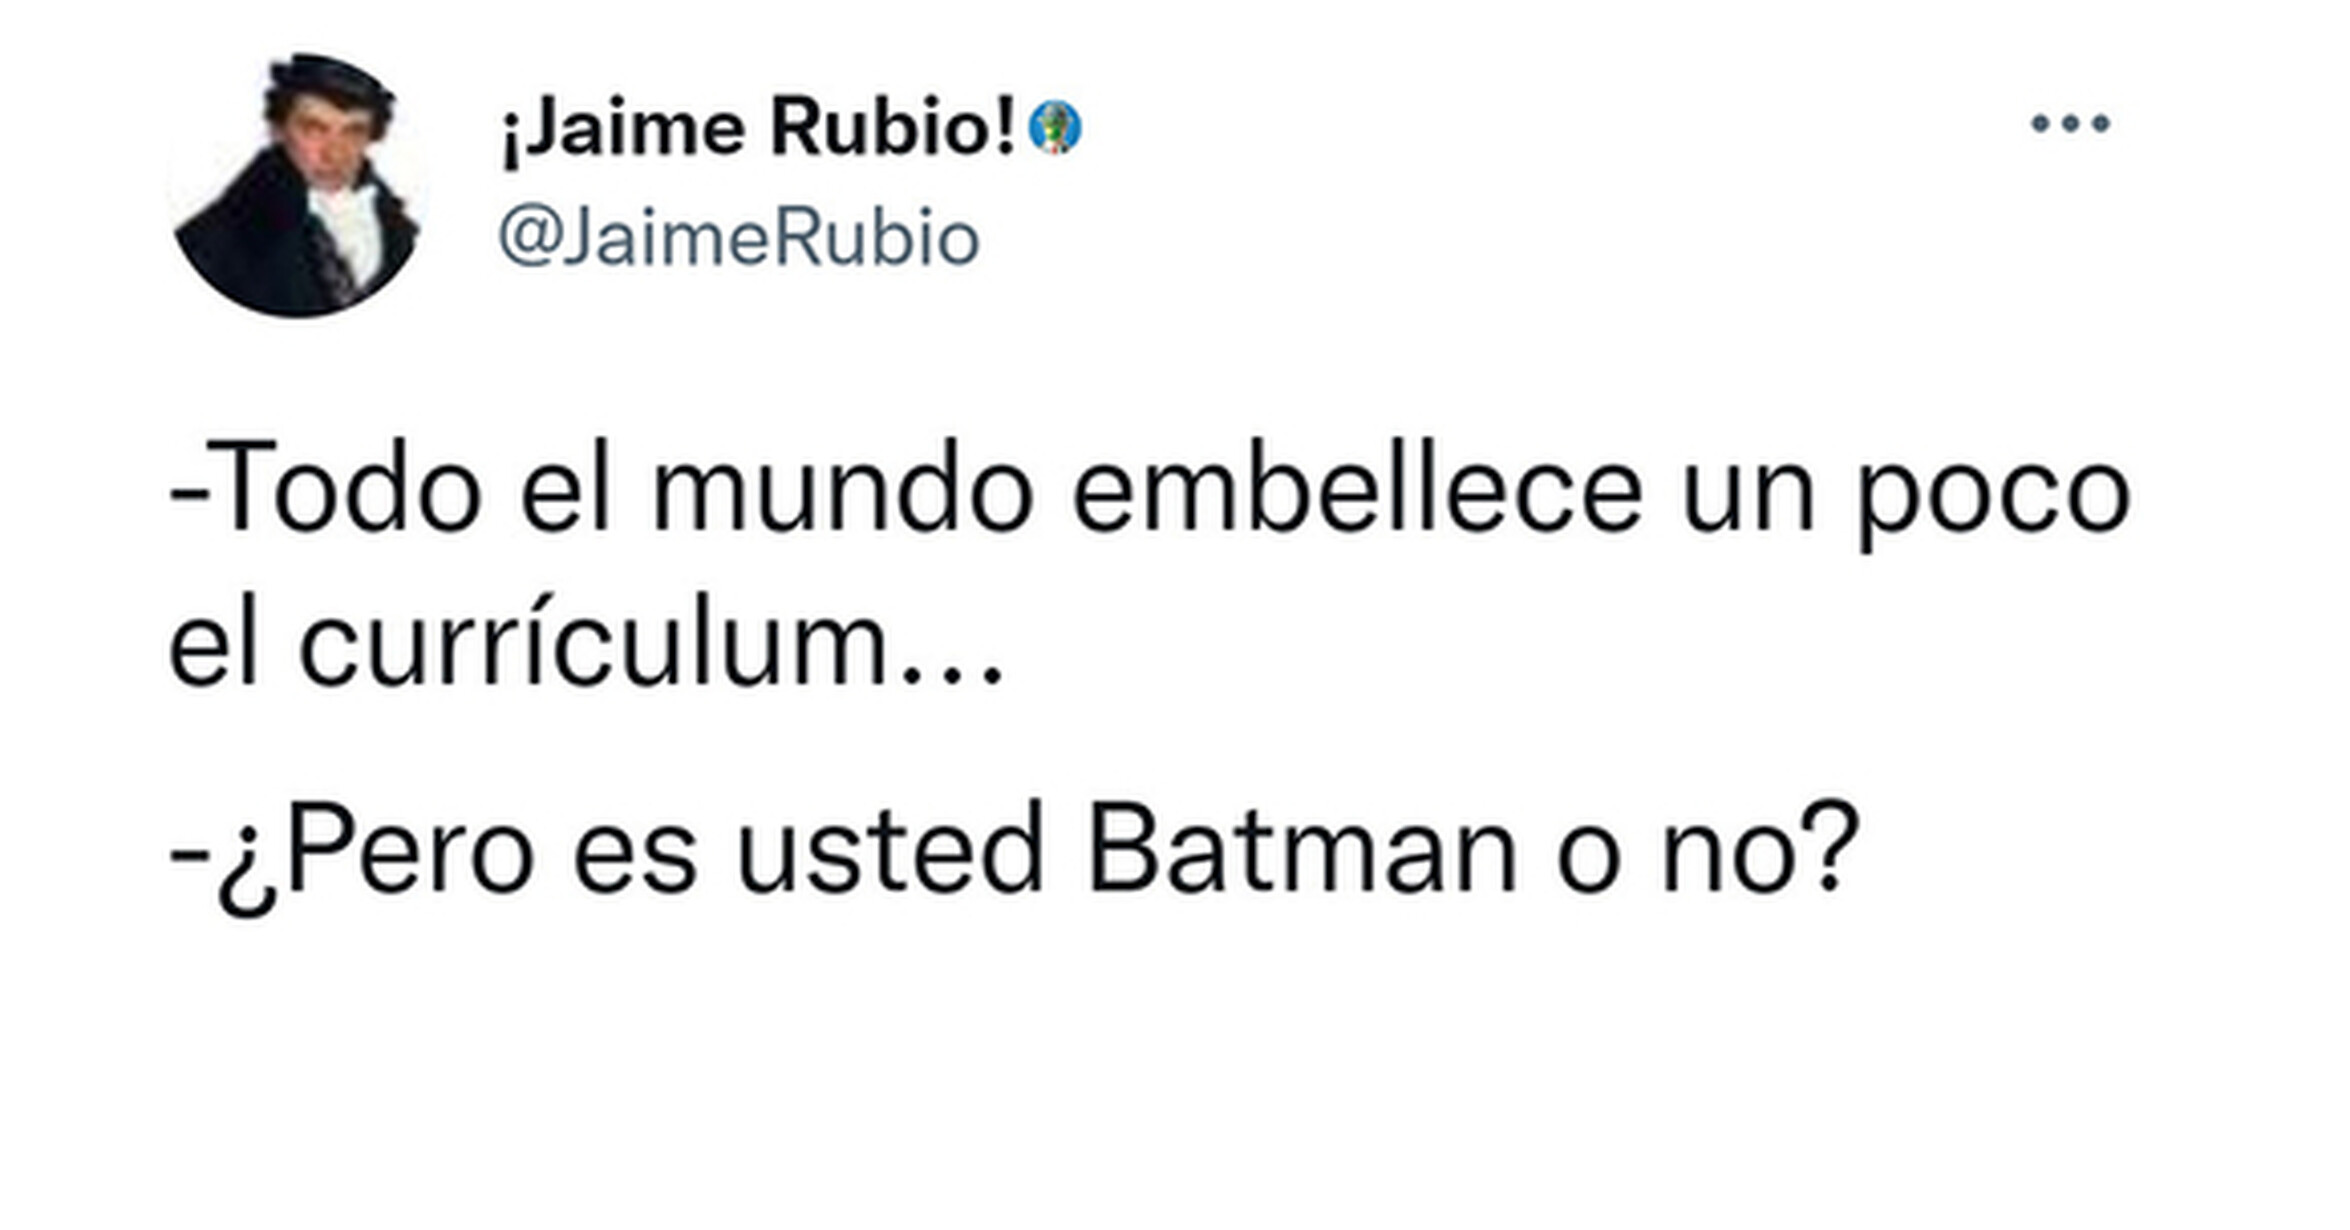The width and height of the screenshot is (2350, 1230).
Task: Open Jaime Rubio's profile picture
Action: (x=297, y=185)
